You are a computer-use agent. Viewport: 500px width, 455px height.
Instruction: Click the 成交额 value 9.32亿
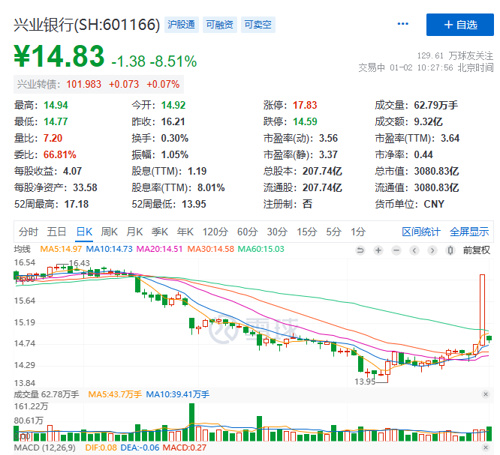[x=428, y=122]
